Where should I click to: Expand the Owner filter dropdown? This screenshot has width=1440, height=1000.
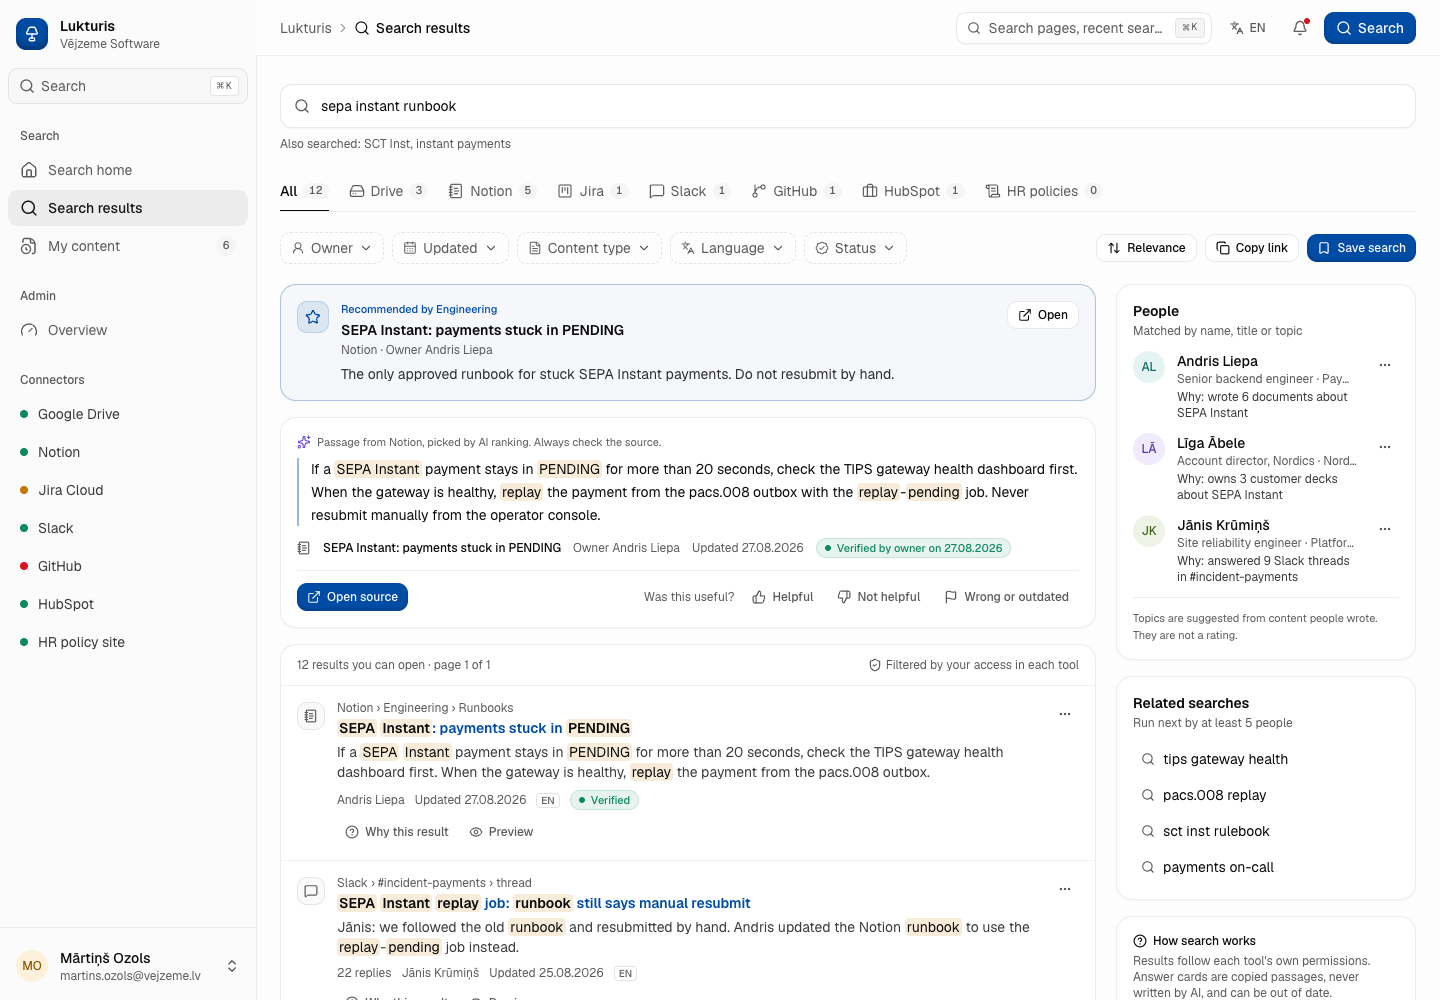[x=332, y=248]
